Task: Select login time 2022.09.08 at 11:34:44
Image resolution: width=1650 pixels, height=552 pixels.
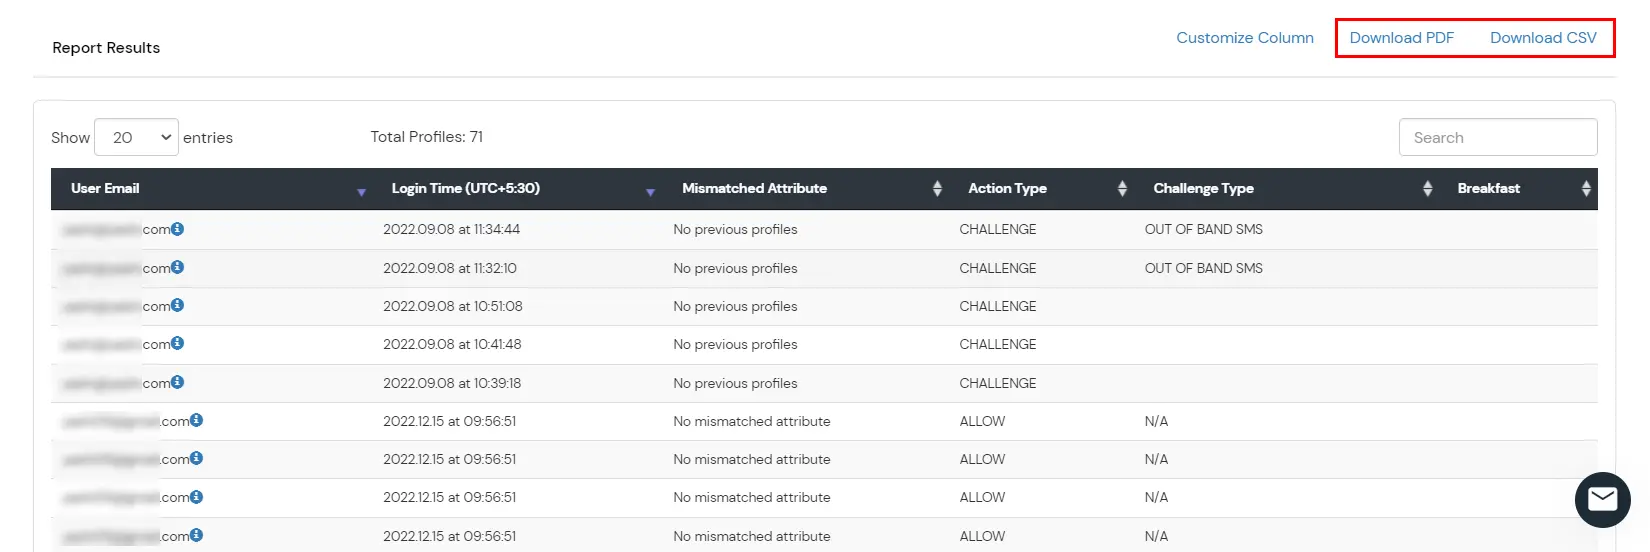Action: (451, 229)
